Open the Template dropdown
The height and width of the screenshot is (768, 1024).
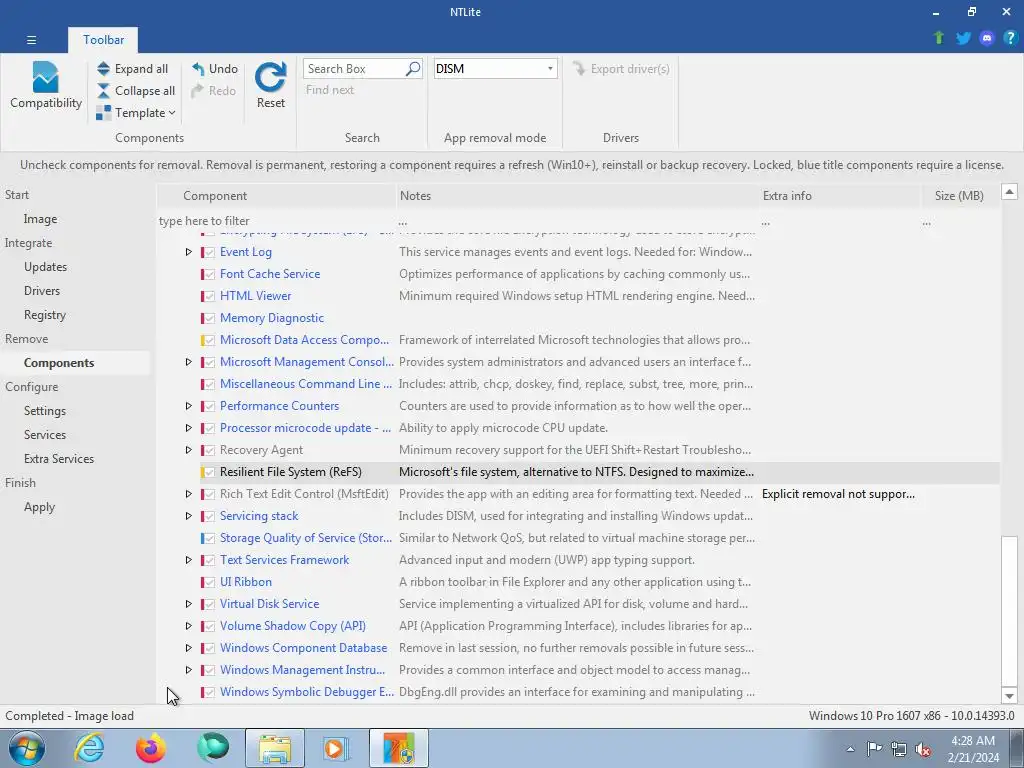pyautogui.click(x=136, y=113)
